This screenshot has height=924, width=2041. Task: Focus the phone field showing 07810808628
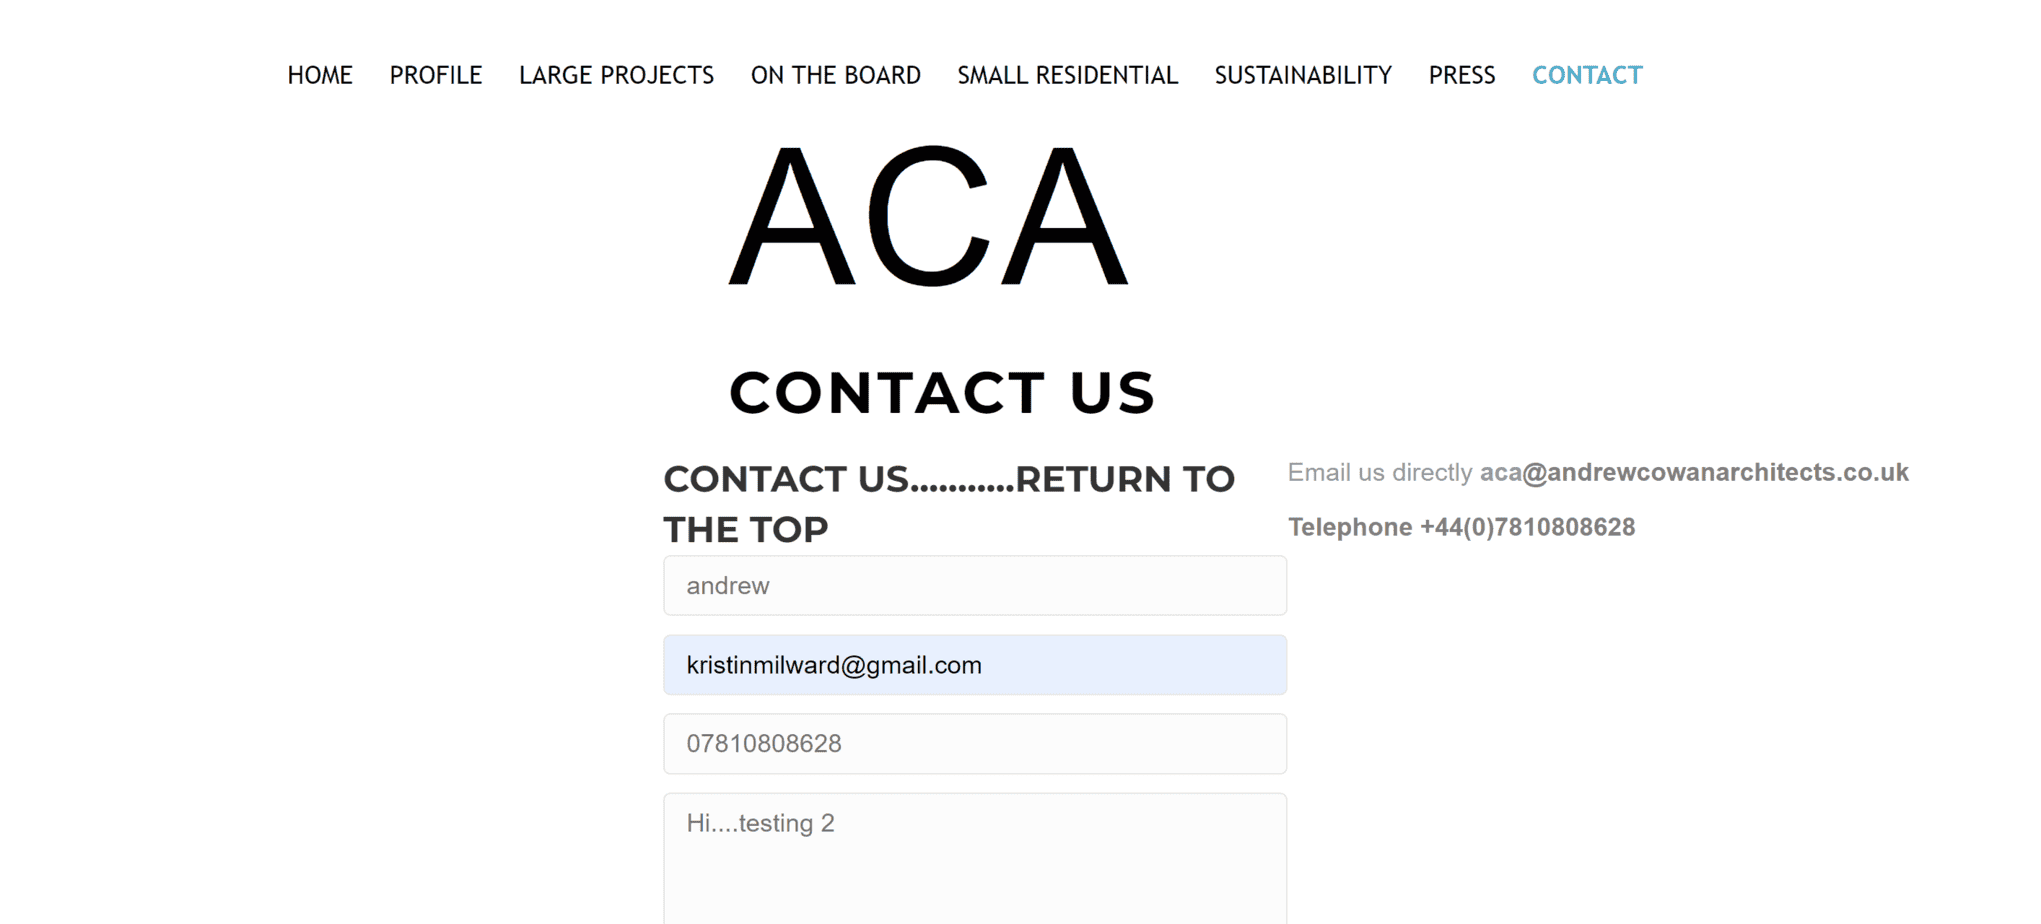pos(975,744)
